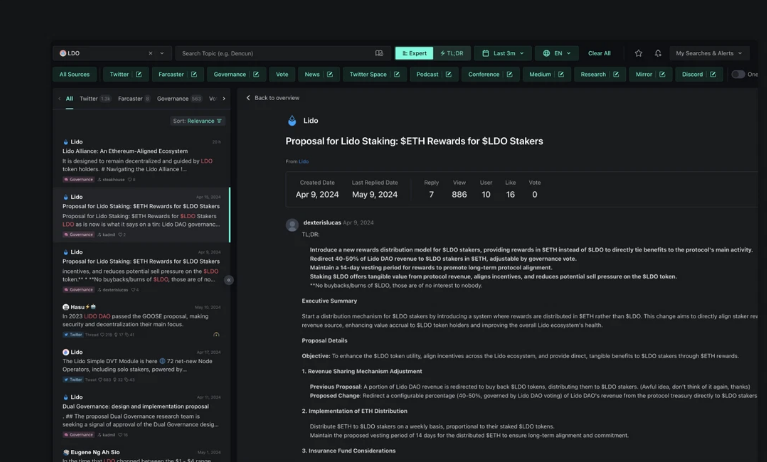This screenshot has width=767, height=462.
Task: Open Lido Alliance: An Ethereum-Aligned Ecosystem result
Action: (x=141, y=161)
